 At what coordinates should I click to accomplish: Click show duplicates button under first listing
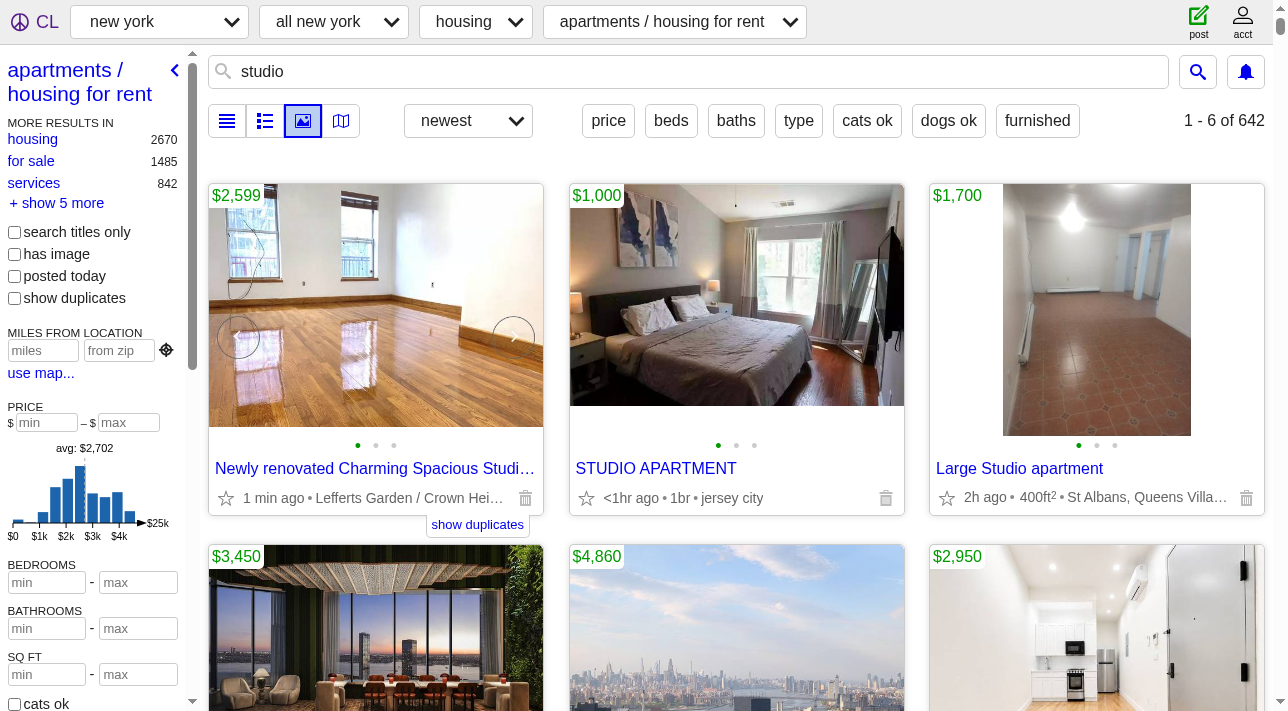pyautogui.click(x=478, y=525)
